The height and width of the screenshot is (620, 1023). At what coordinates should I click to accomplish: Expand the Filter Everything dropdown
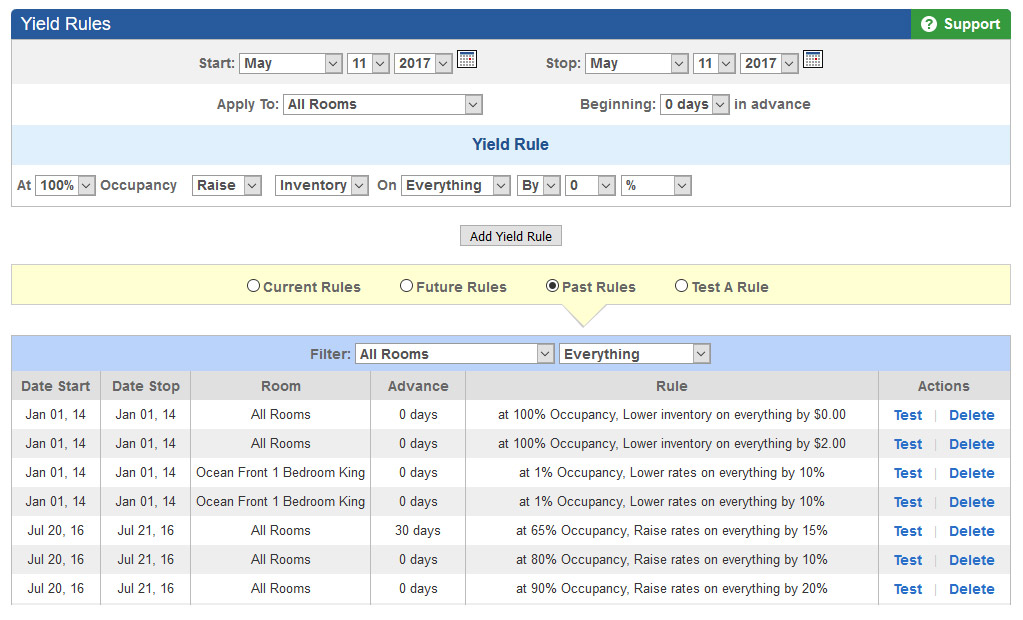(x=634, y=354)
